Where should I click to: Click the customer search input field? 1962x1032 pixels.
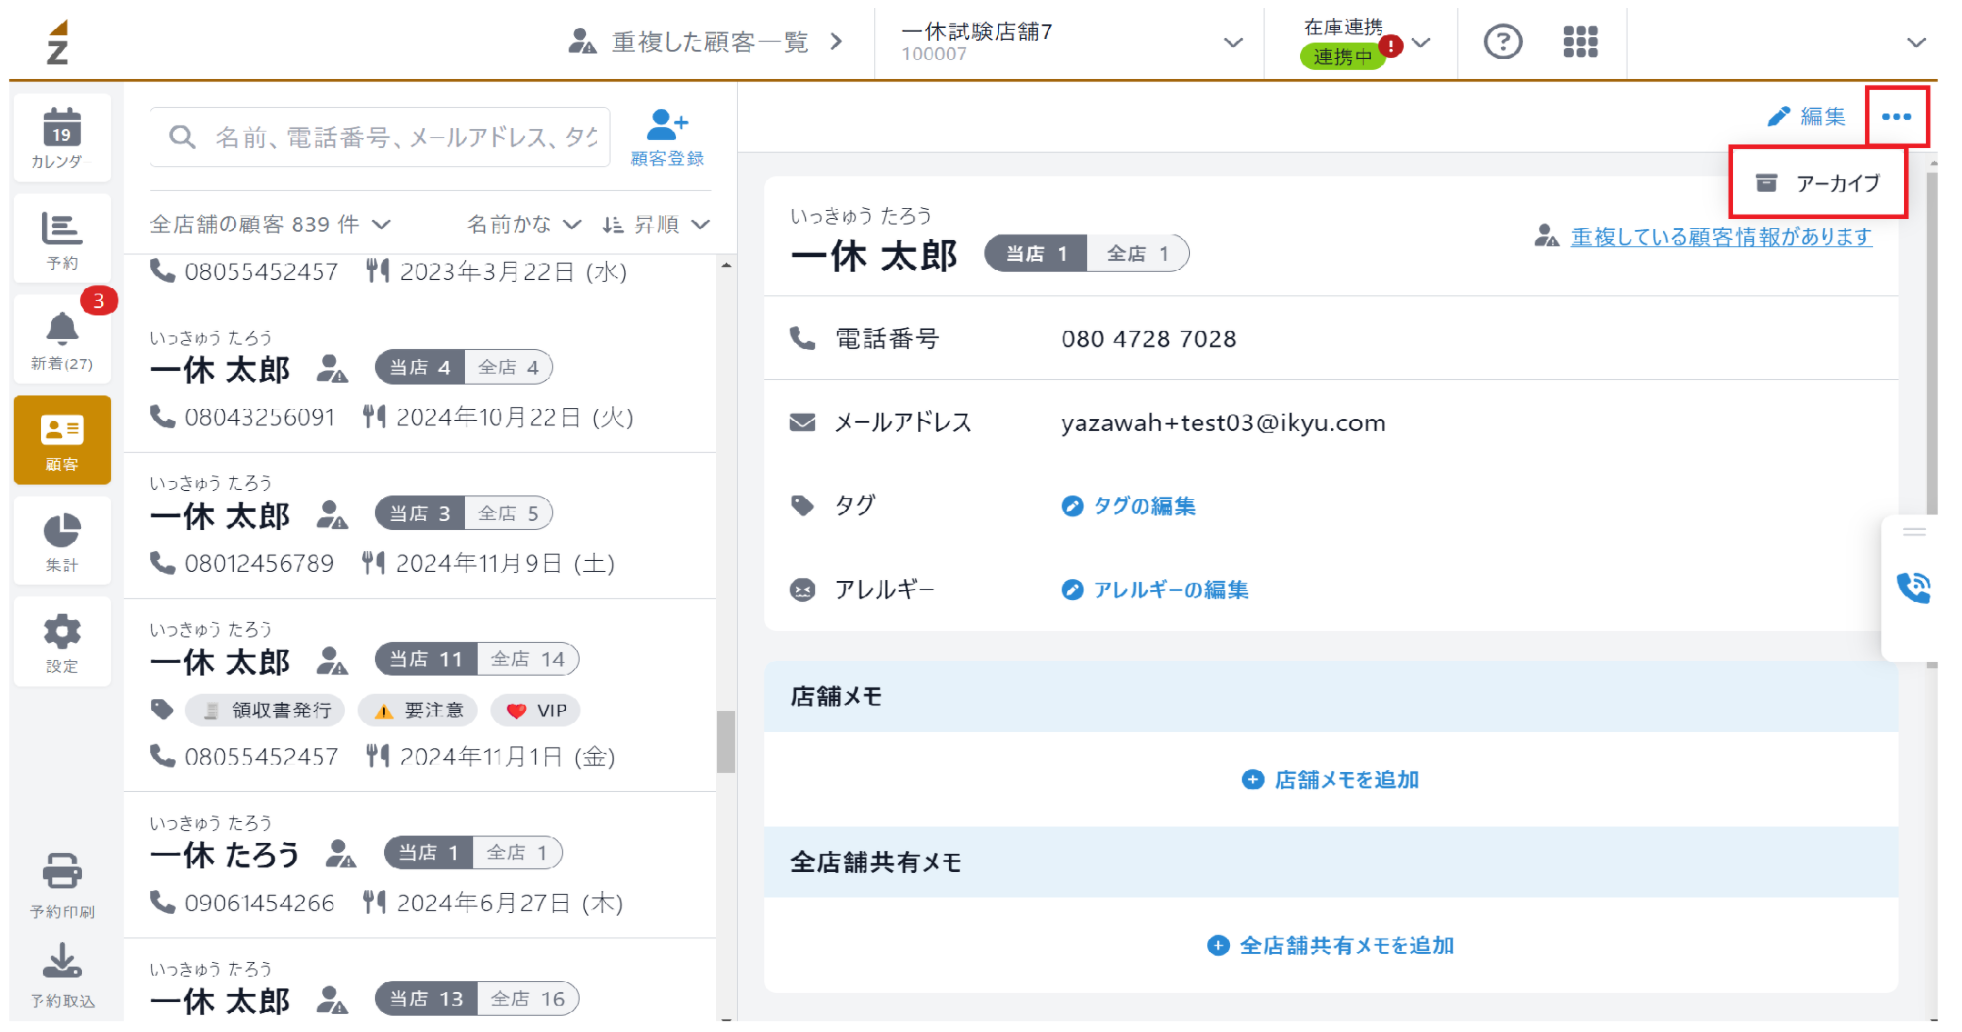[x=380, y=137]
